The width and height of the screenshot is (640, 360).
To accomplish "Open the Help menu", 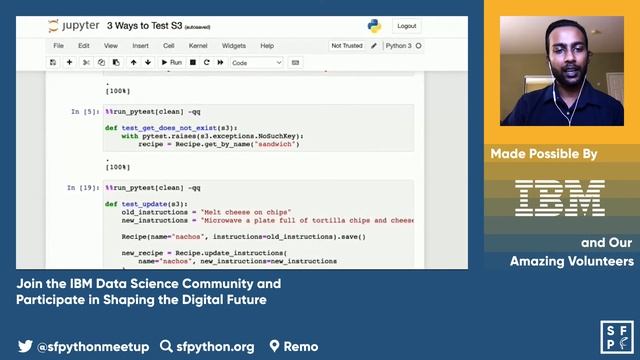I will (267, 46).
